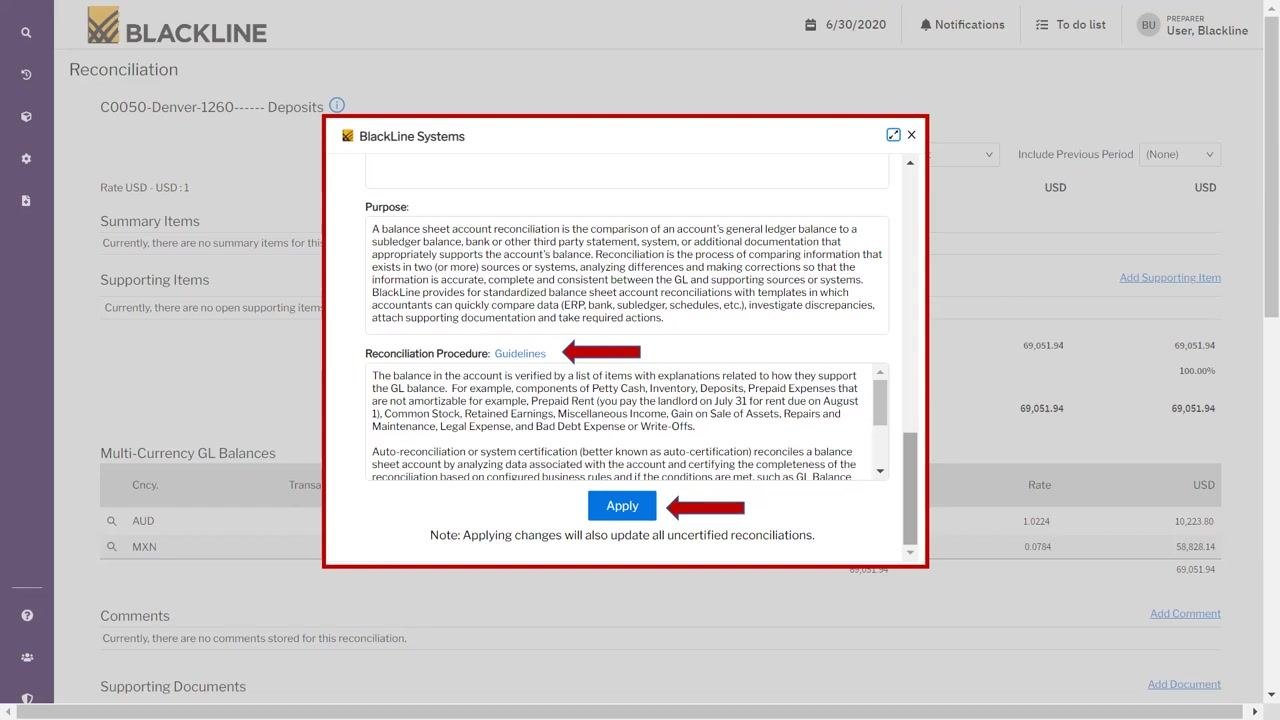Open the 6/30/2020 period calendar
This screenshot has height=720, width=1280.
845,25
